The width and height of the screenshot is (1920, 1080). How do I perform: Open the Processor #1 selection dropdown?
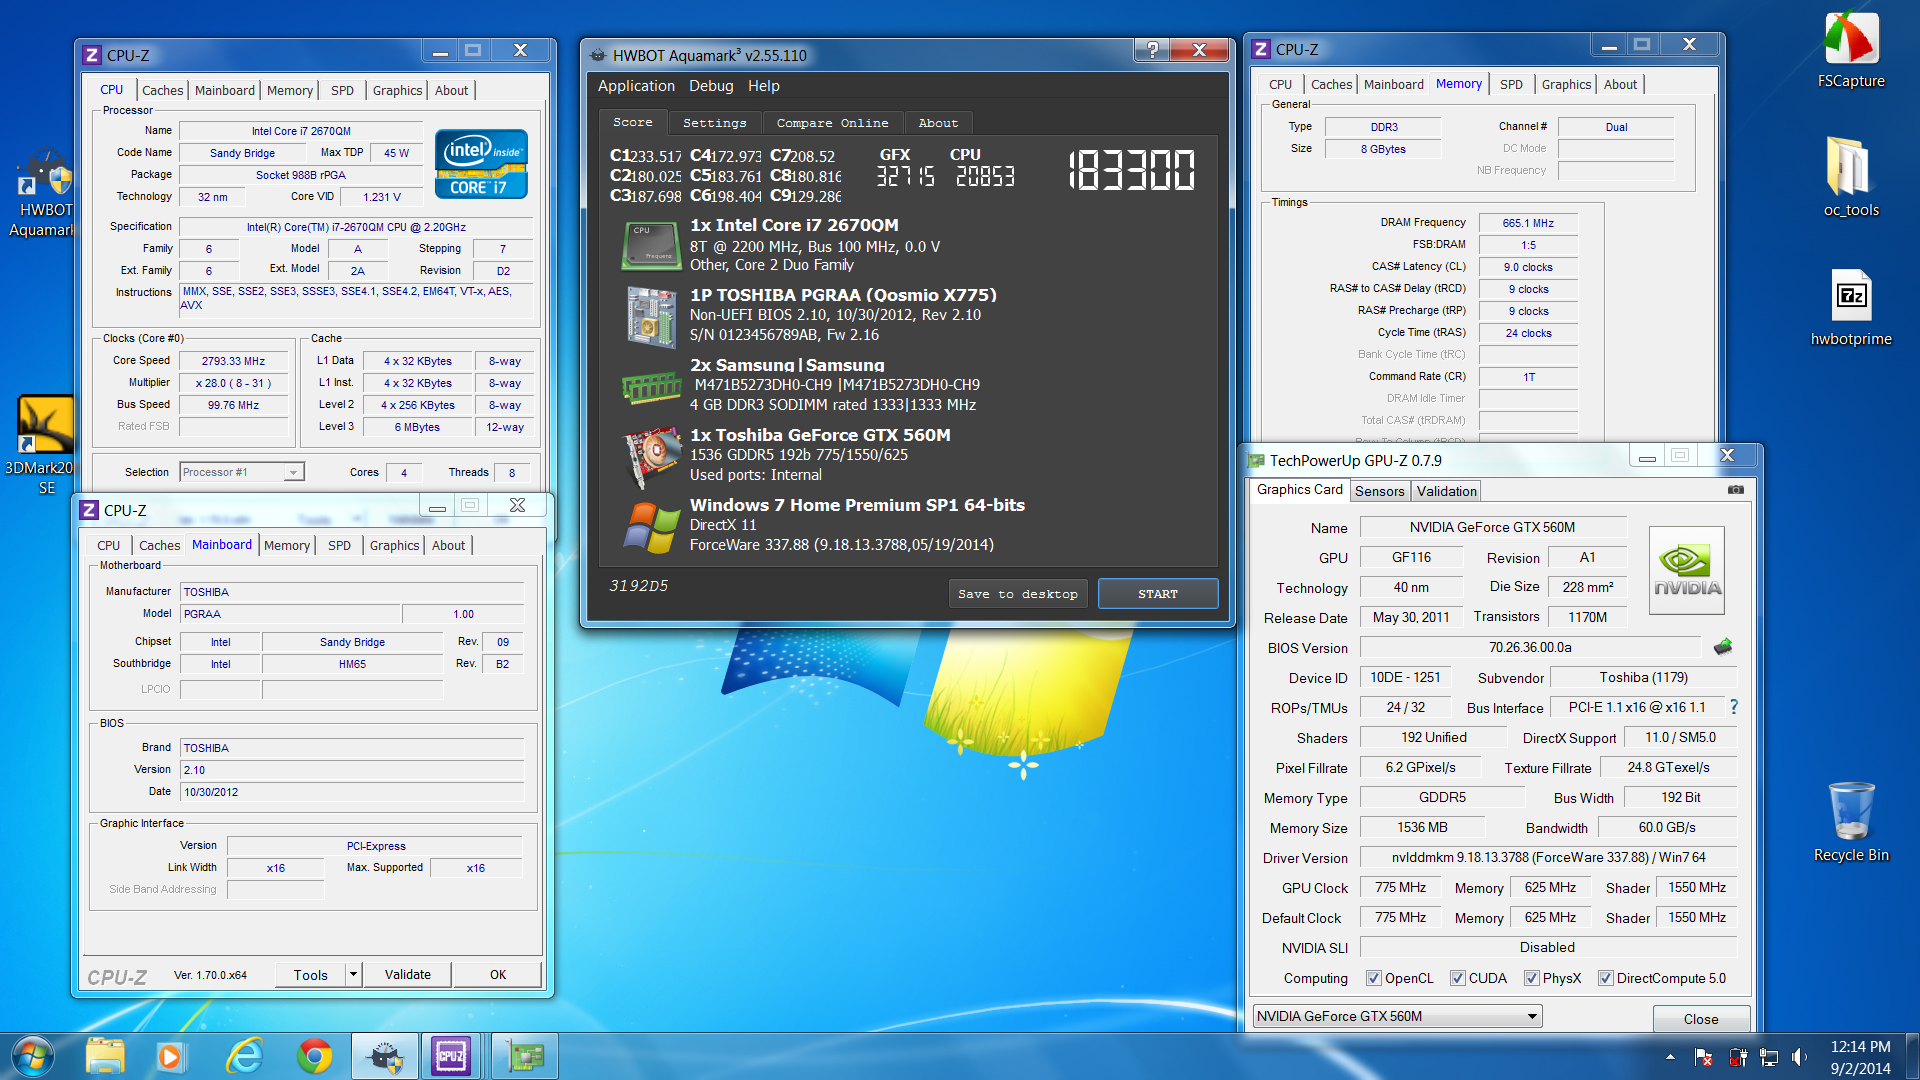(x=242, y=472)
